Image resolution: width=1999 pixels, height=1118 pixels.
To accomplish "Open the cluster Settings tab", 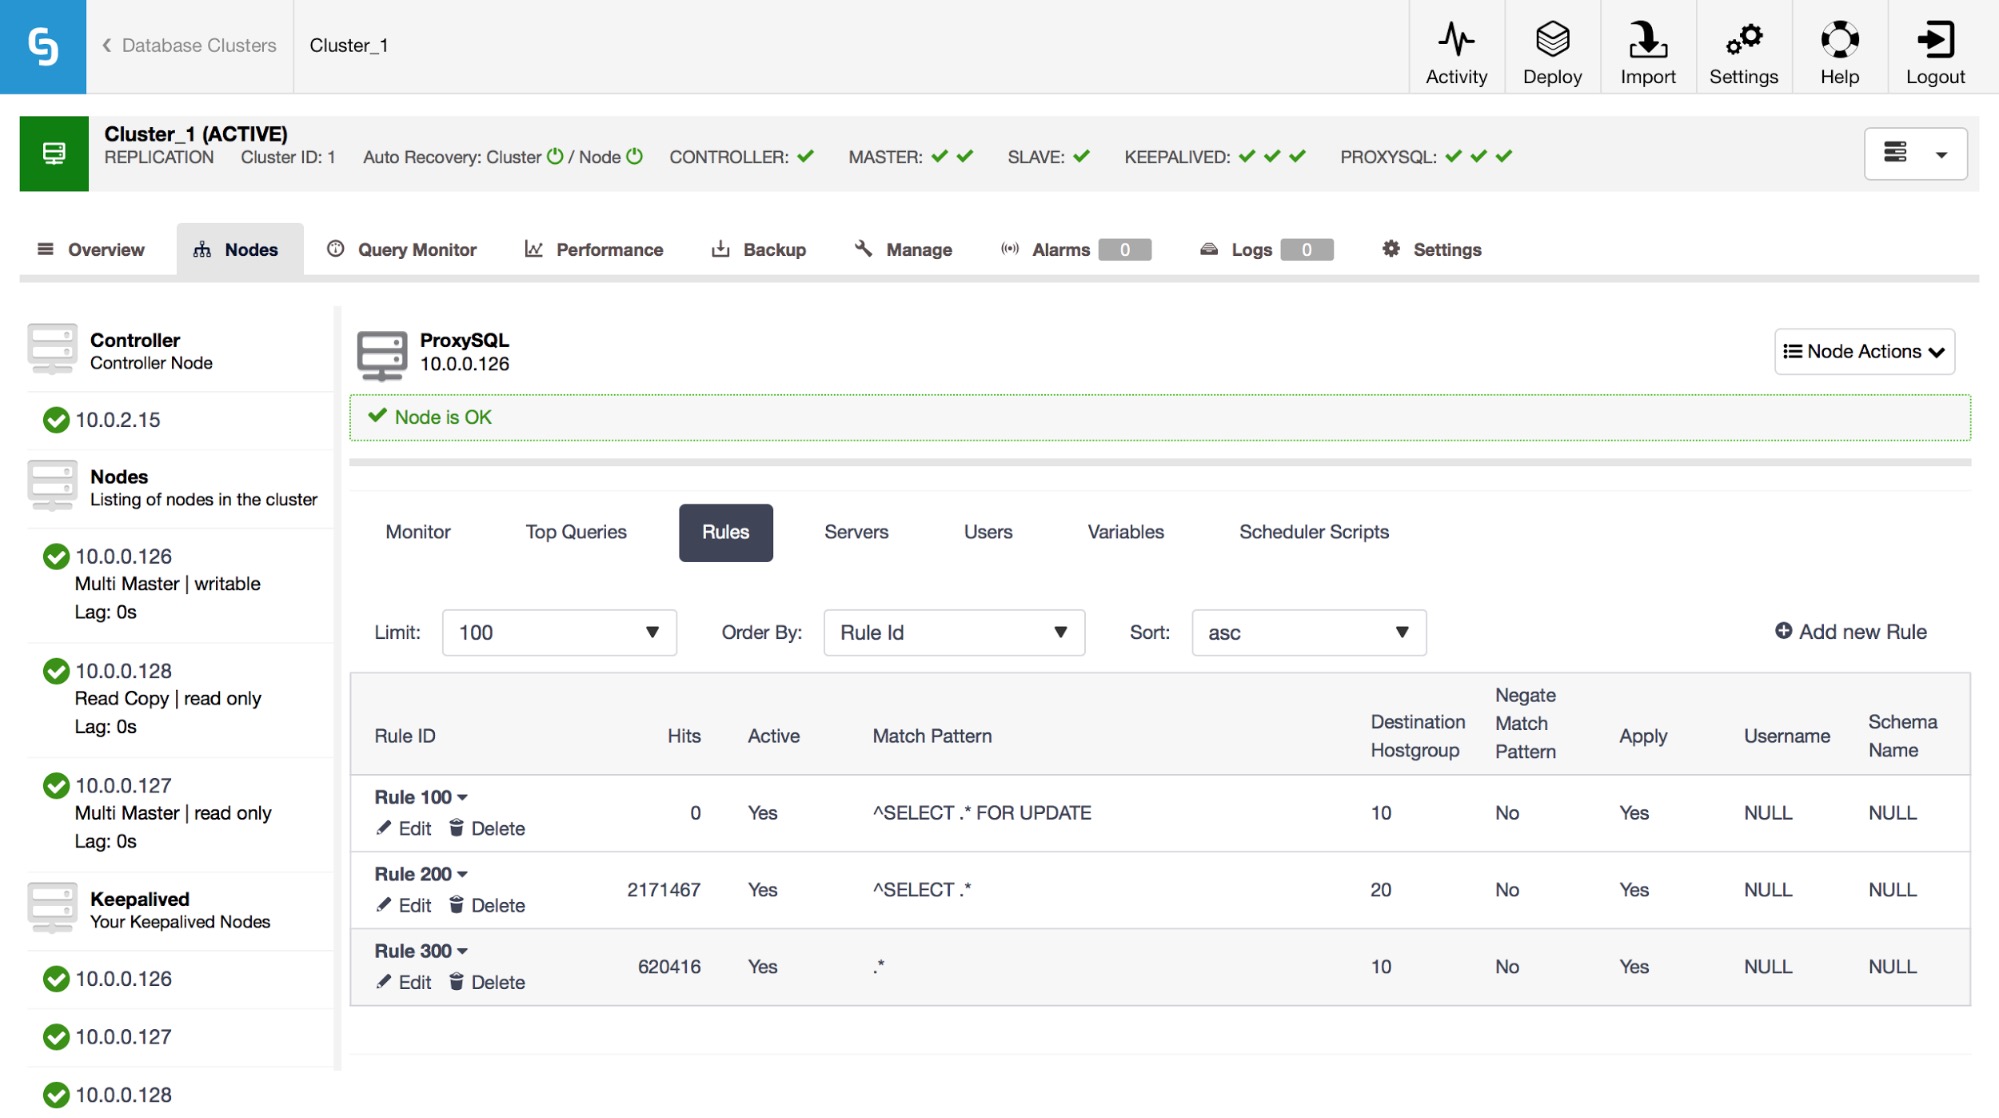I will click(x=1431, y=249).
